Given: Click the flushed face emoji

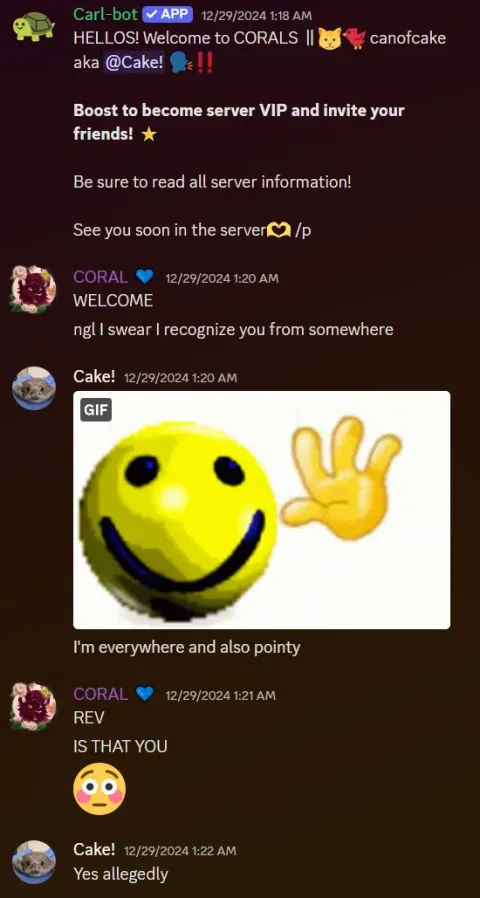Looking at the screenshot, I should [x=99, y=789].
